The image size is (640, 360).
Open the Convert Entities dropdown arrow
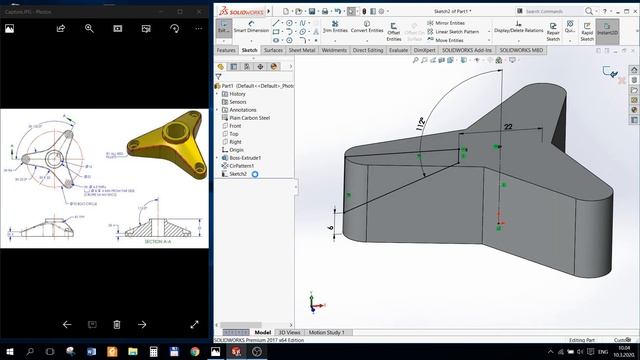tap(367, 41)
